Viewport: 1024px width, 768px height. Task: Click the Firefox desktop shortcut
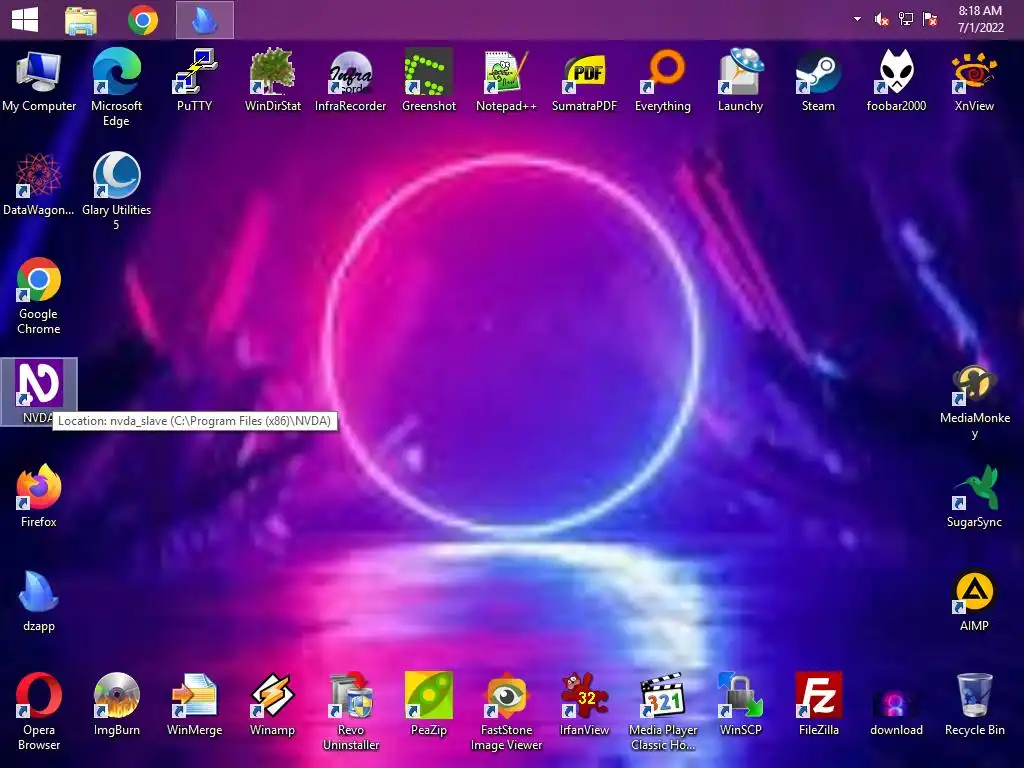point(39,496)
